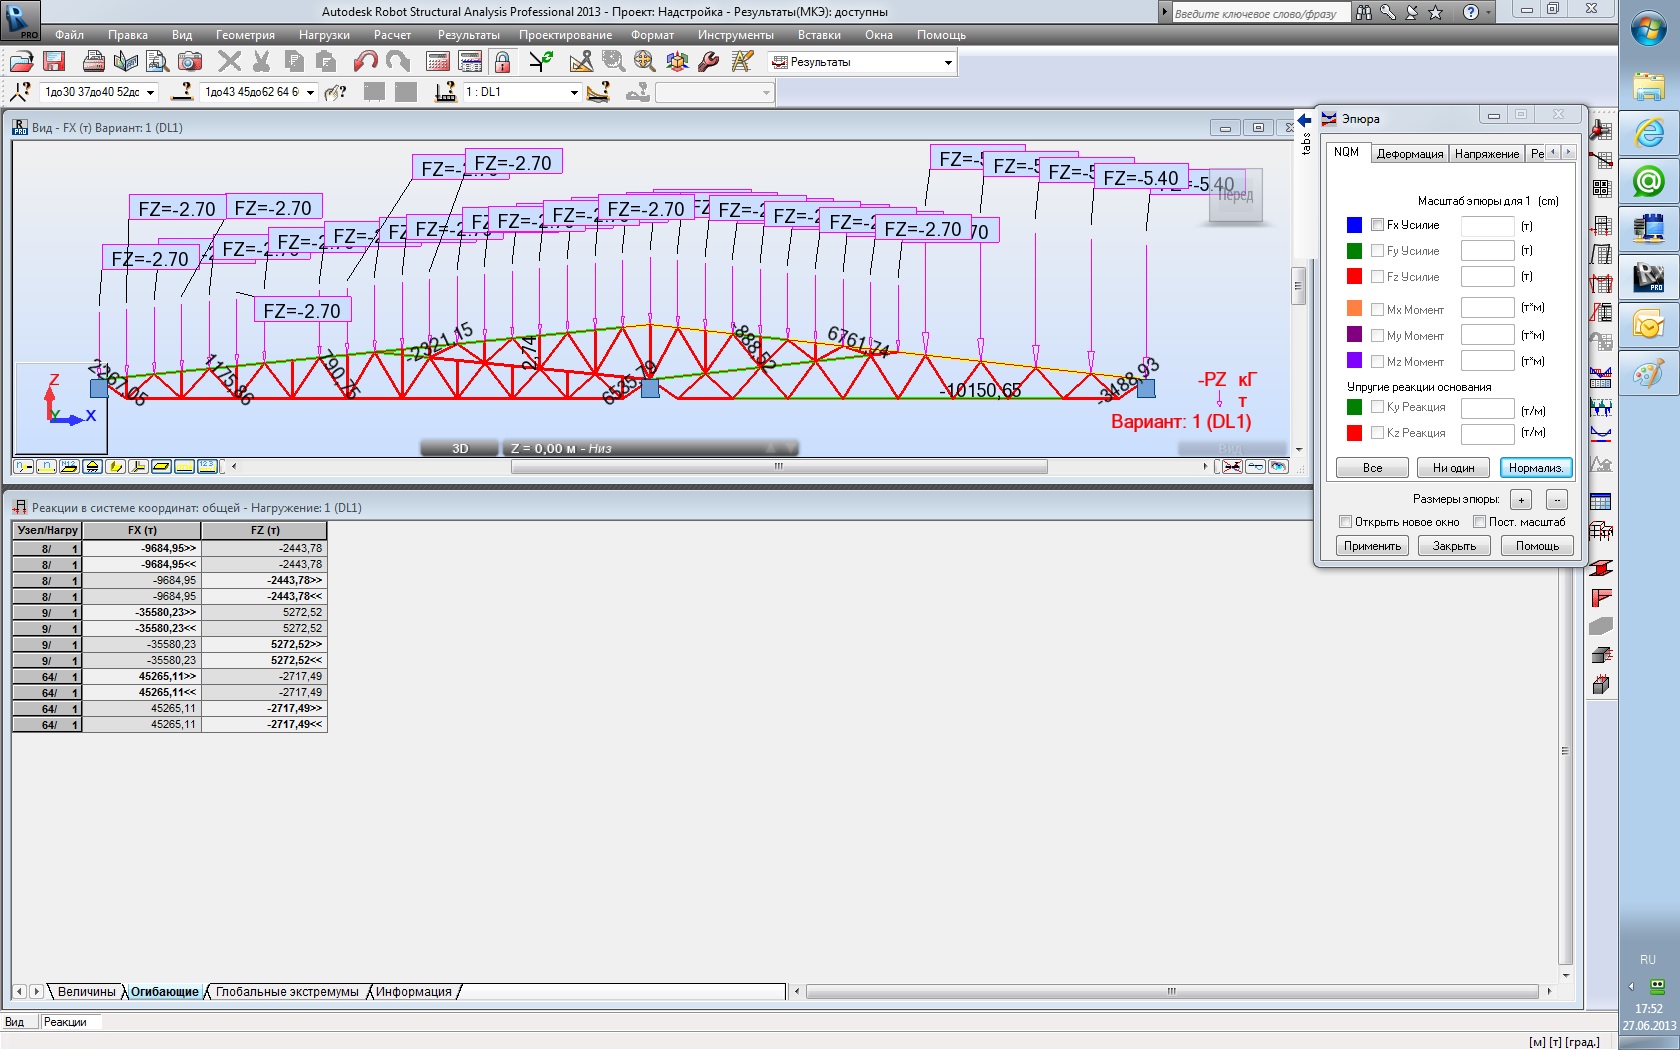Viewport: 1680px width, 1050px height.
Task: Click the Применить button
Action: pos(1372,546)
